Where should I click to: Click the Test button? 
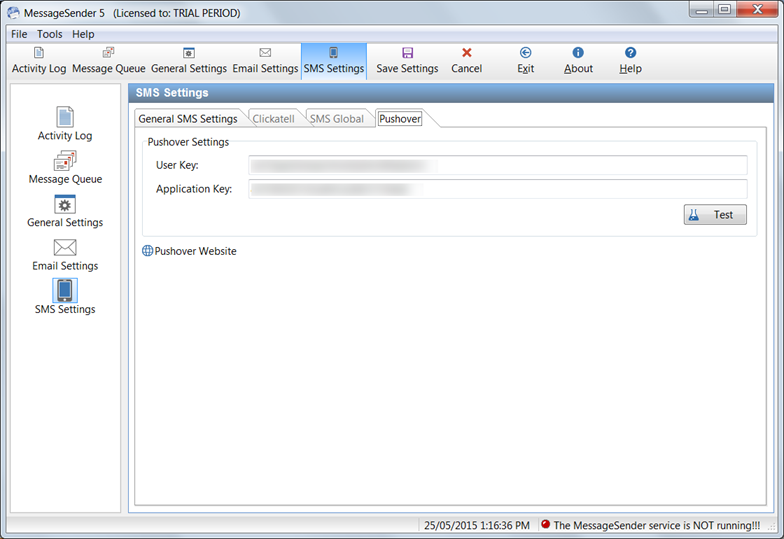pos(715,214)
